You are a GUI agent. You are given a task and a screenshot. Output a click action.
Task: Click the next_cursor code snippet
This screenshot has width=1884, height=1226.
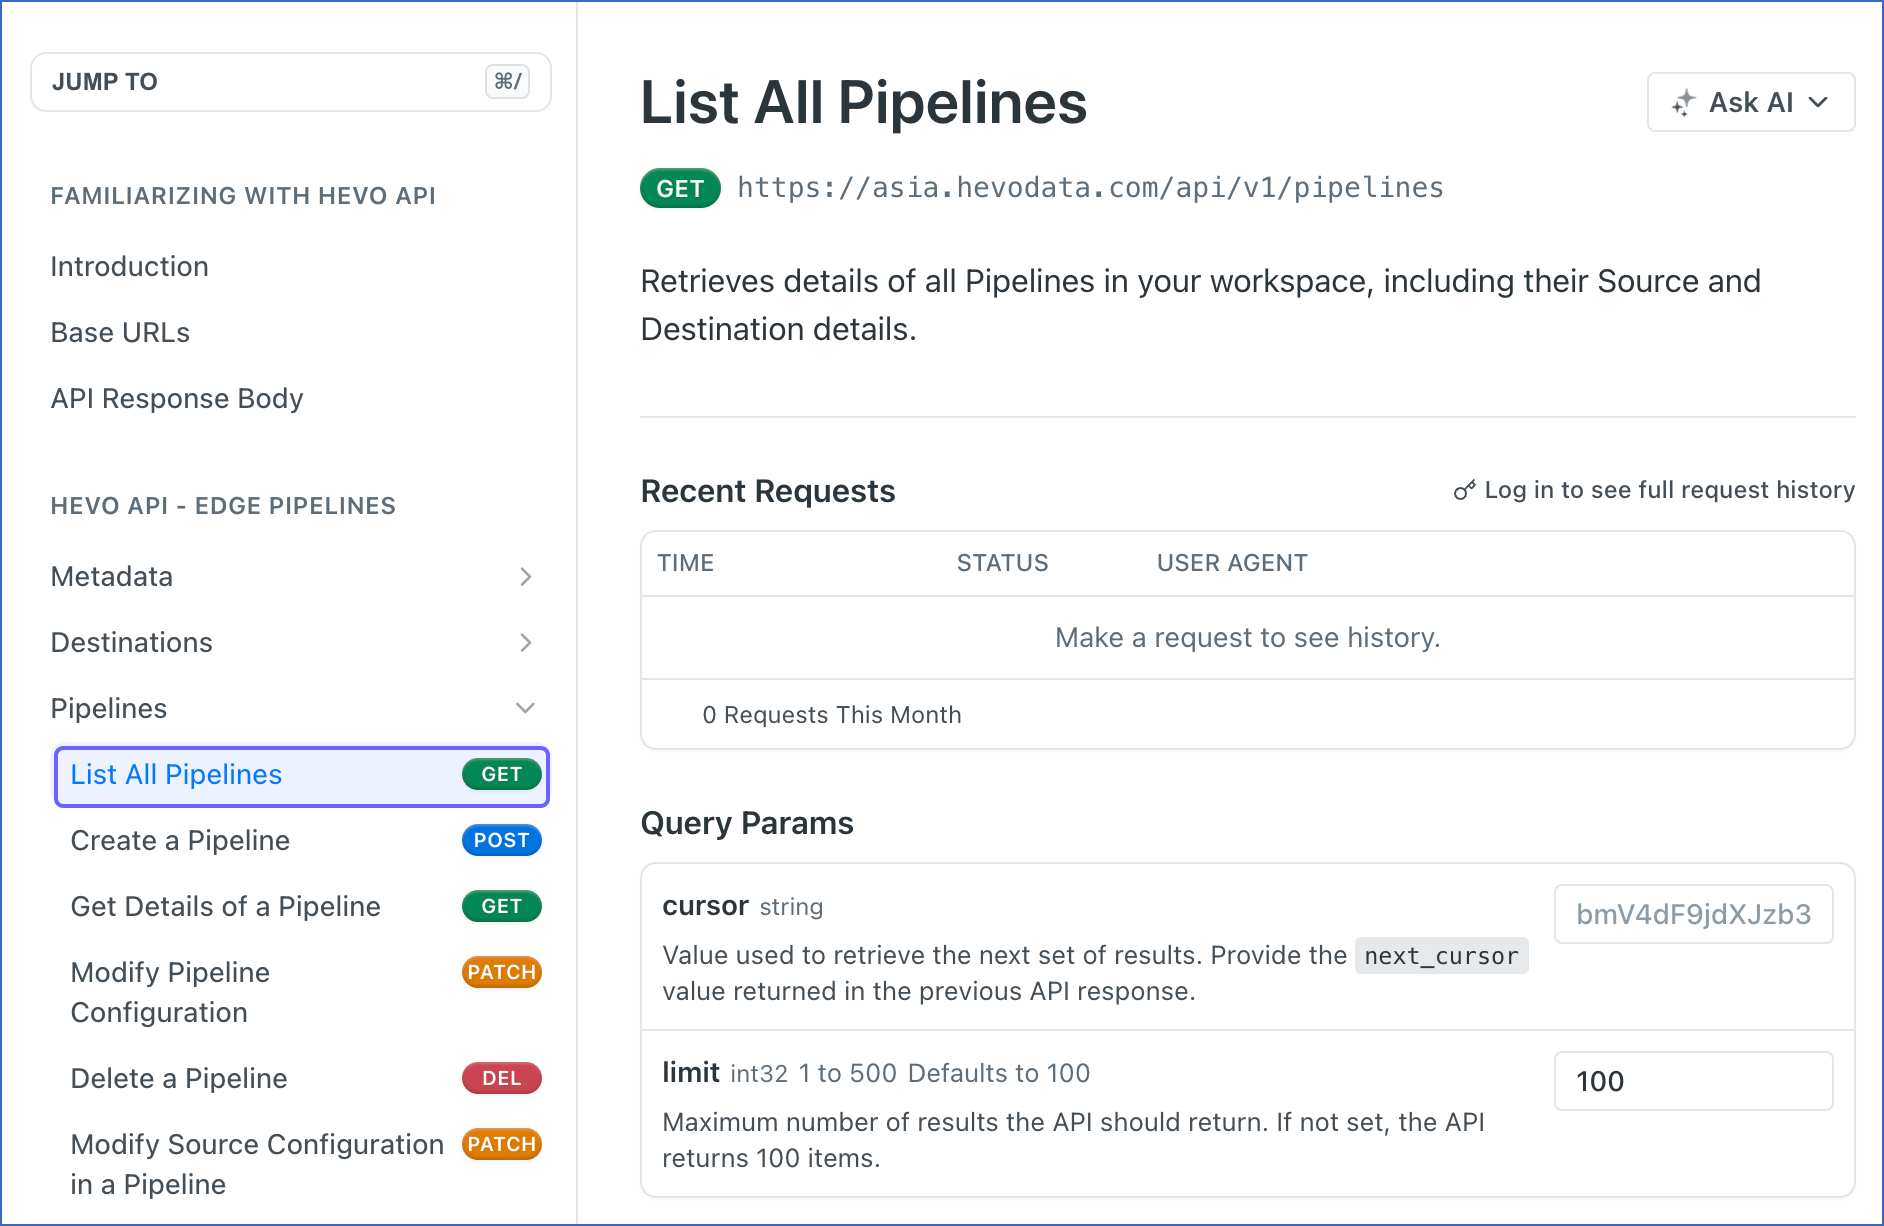click(x=1441, y=956)
